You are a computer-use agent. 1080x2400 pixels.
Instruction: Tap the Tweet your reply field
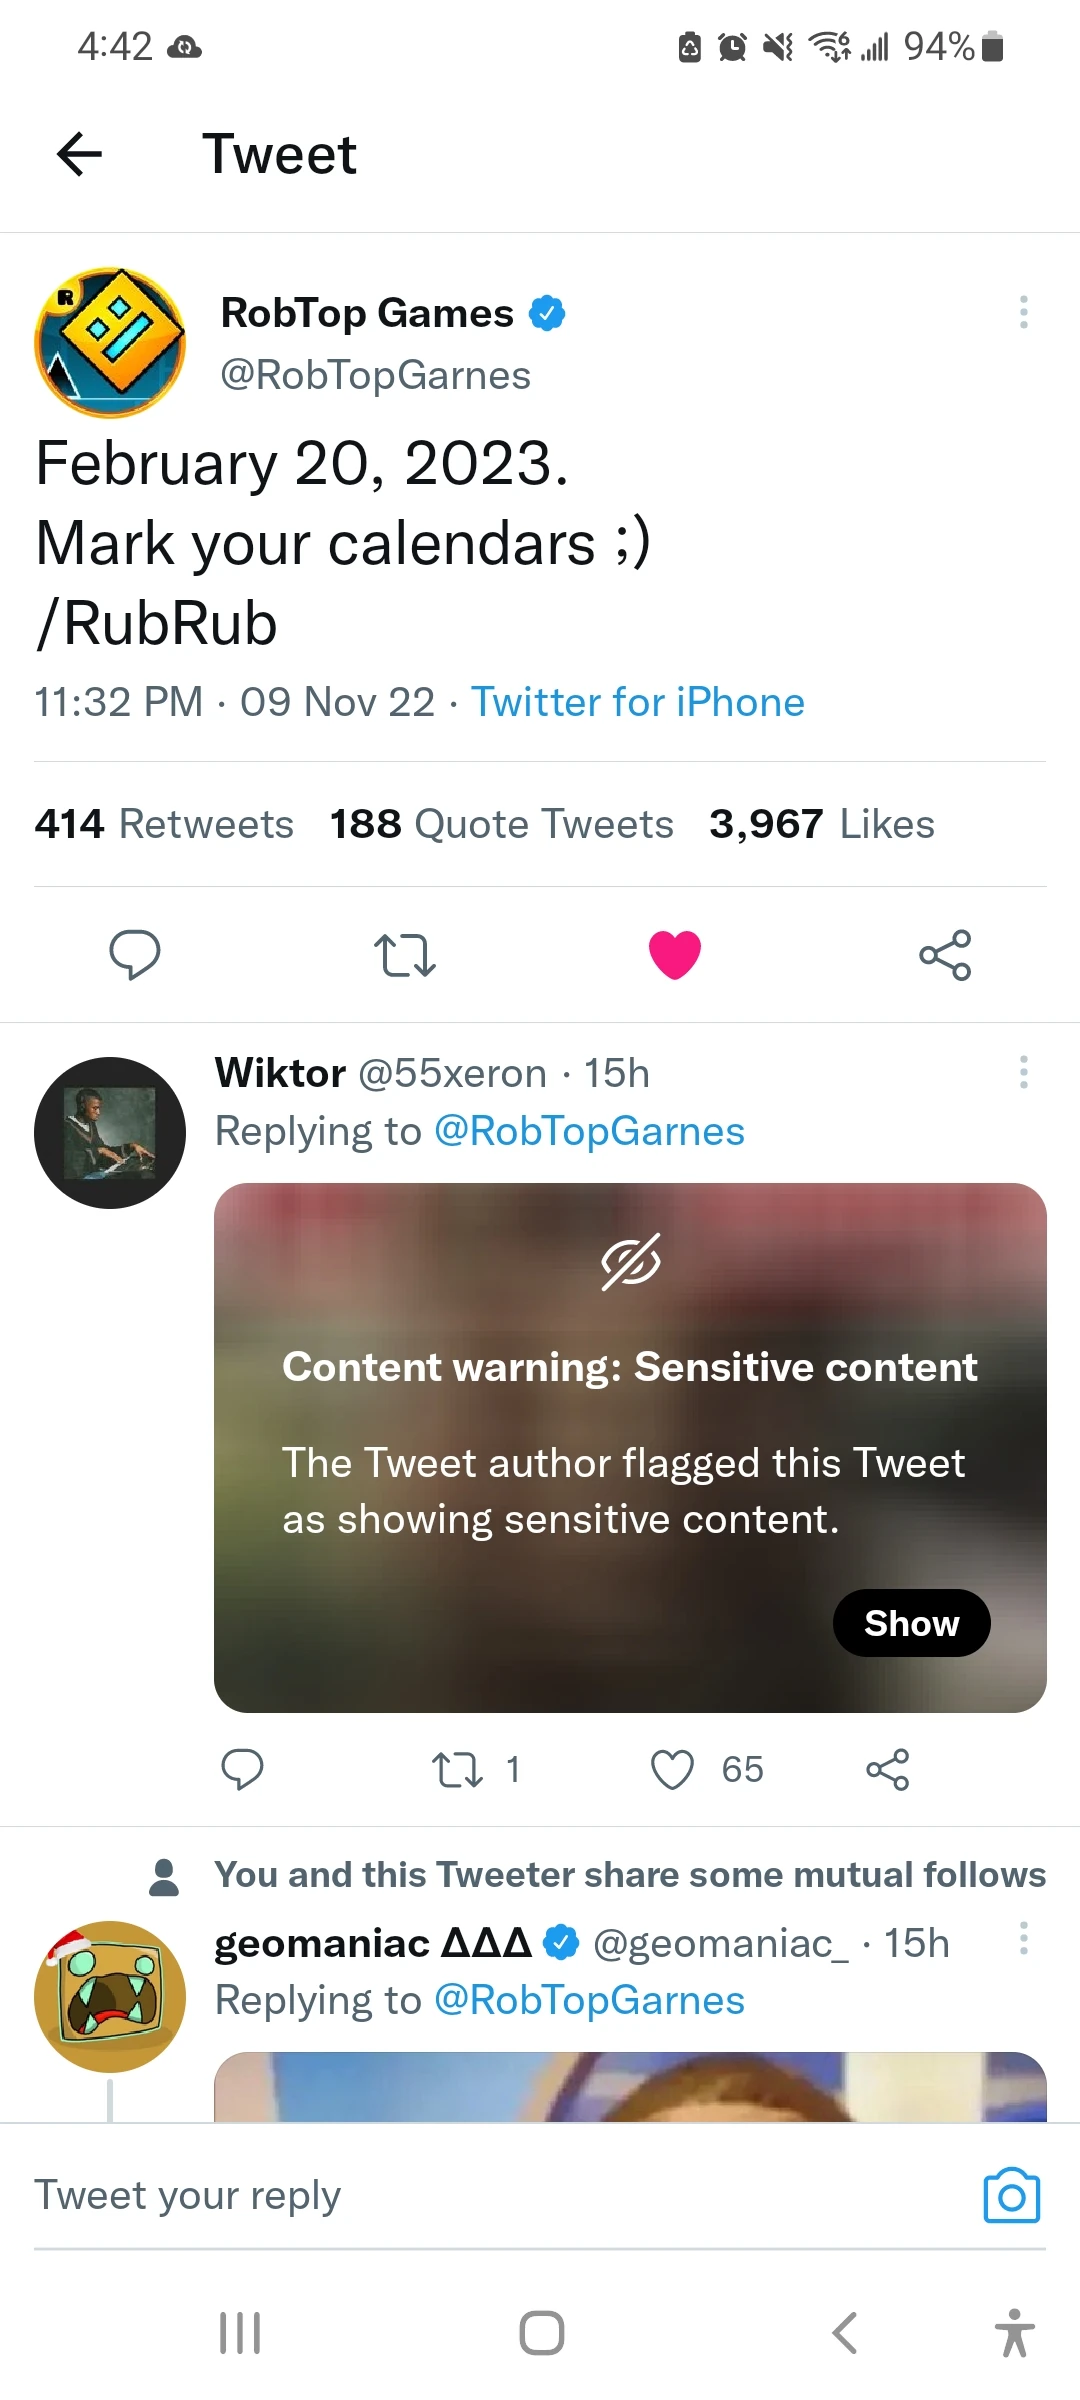pyautogui.click(x=480, y=2195)
